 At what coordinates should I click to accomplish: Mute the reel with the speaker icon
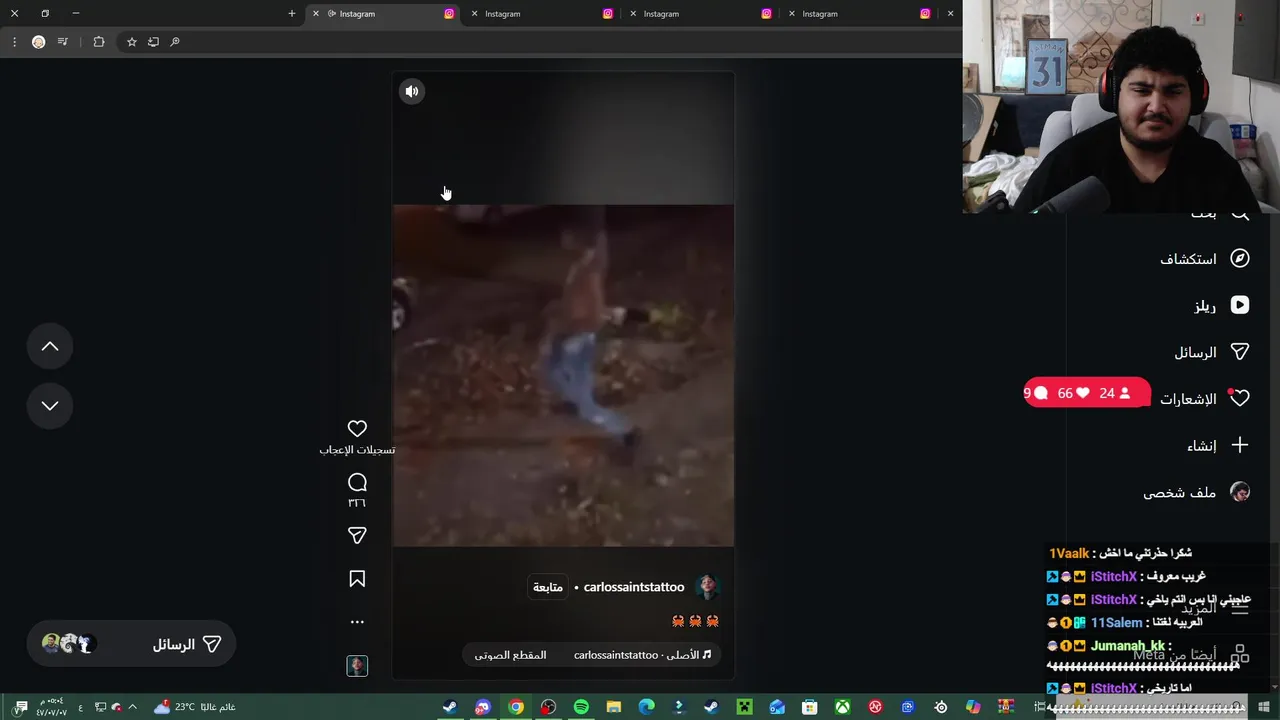[412, 91]
